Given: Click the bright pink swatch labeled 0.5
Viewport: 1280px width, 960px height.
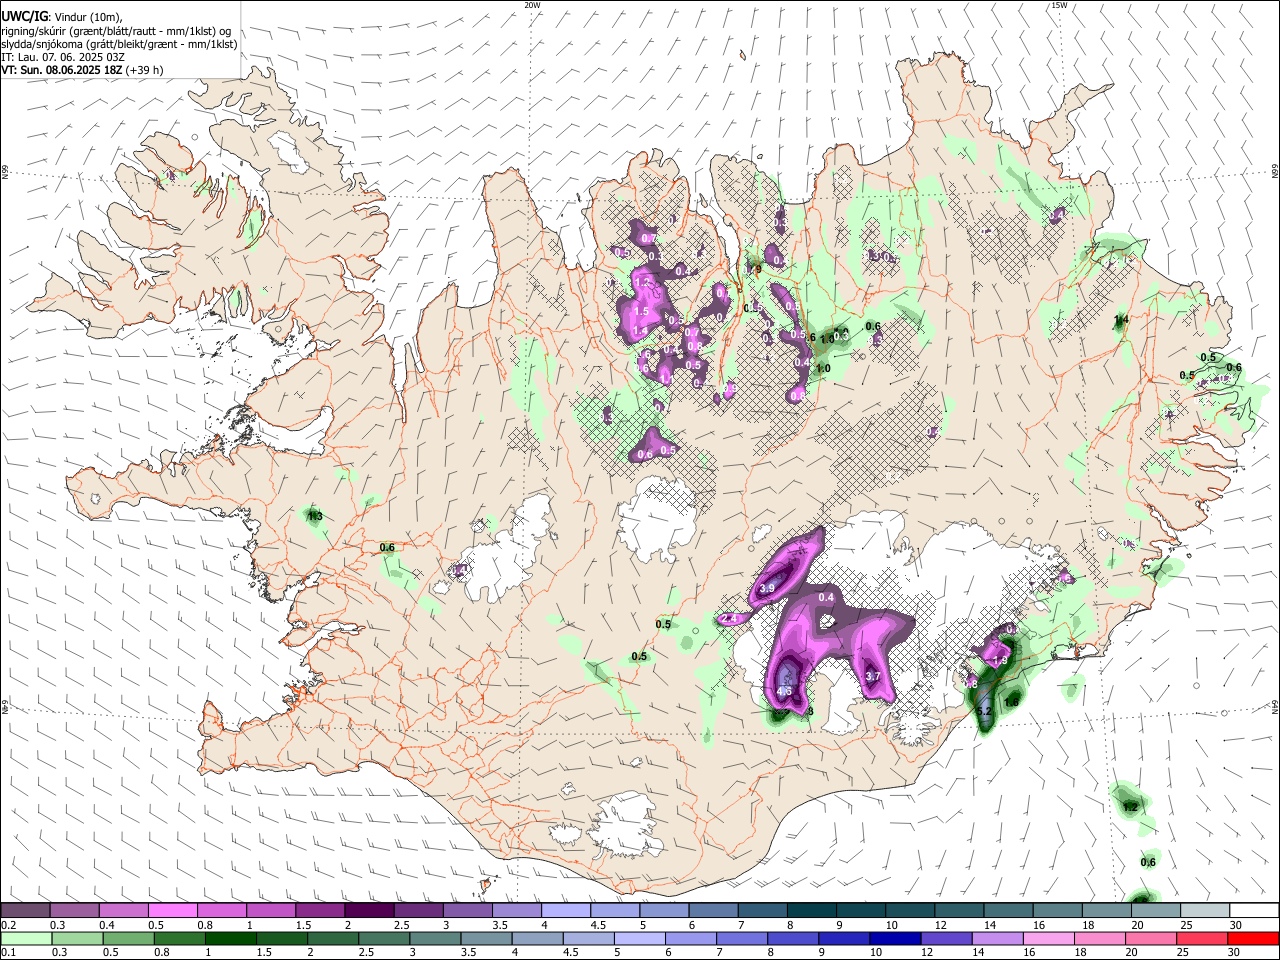Looking at the screenshot, I should click(x=172, y=911).
